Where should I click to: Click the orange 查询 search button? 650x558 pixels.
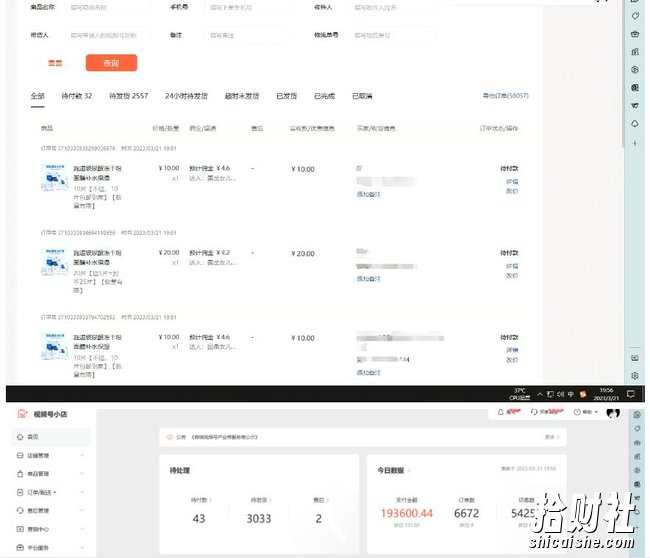pyautogui.click(x=111, y=63)
